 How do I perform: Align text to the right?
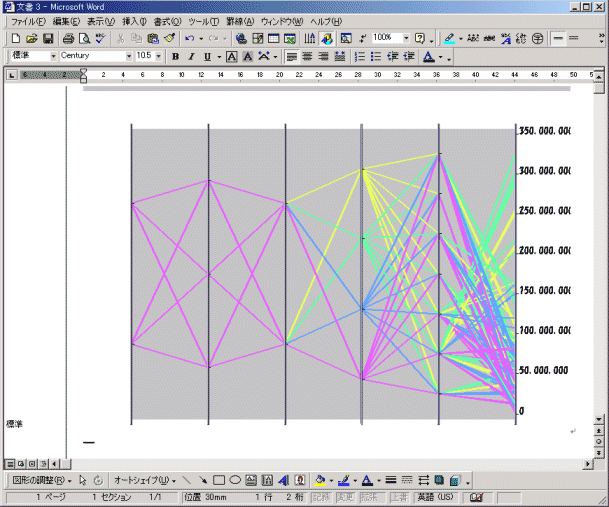324,57
